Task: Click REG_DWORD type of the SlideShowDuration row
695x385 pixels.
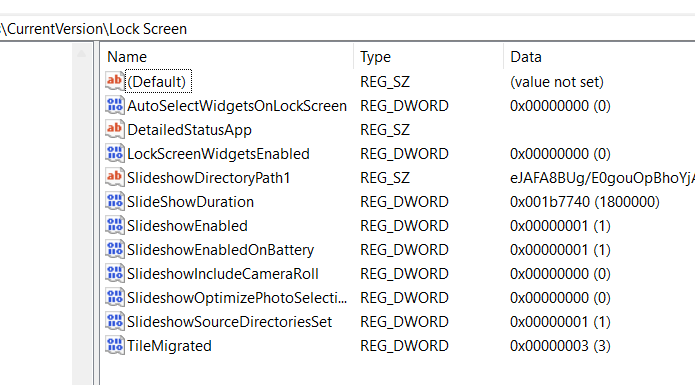Action: pos(404,202)
